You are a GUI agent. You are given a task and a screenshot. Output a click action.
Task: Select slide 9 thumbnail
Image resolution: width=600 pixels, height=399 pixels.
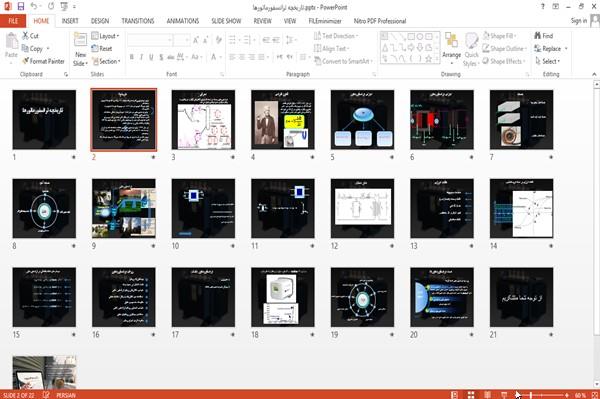124,208
